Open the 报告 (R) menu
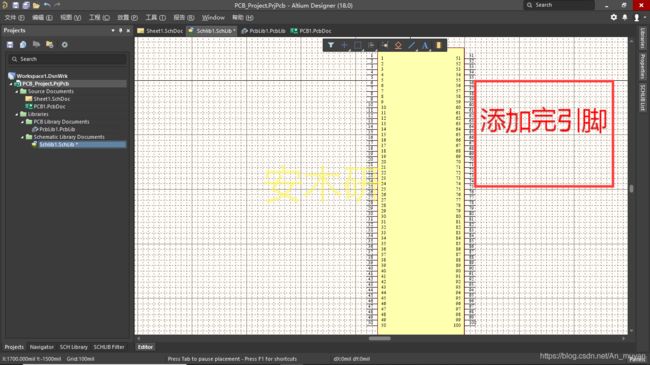This screenshot has width=650, height=365. pyautogui.click(x=184, y=17)
